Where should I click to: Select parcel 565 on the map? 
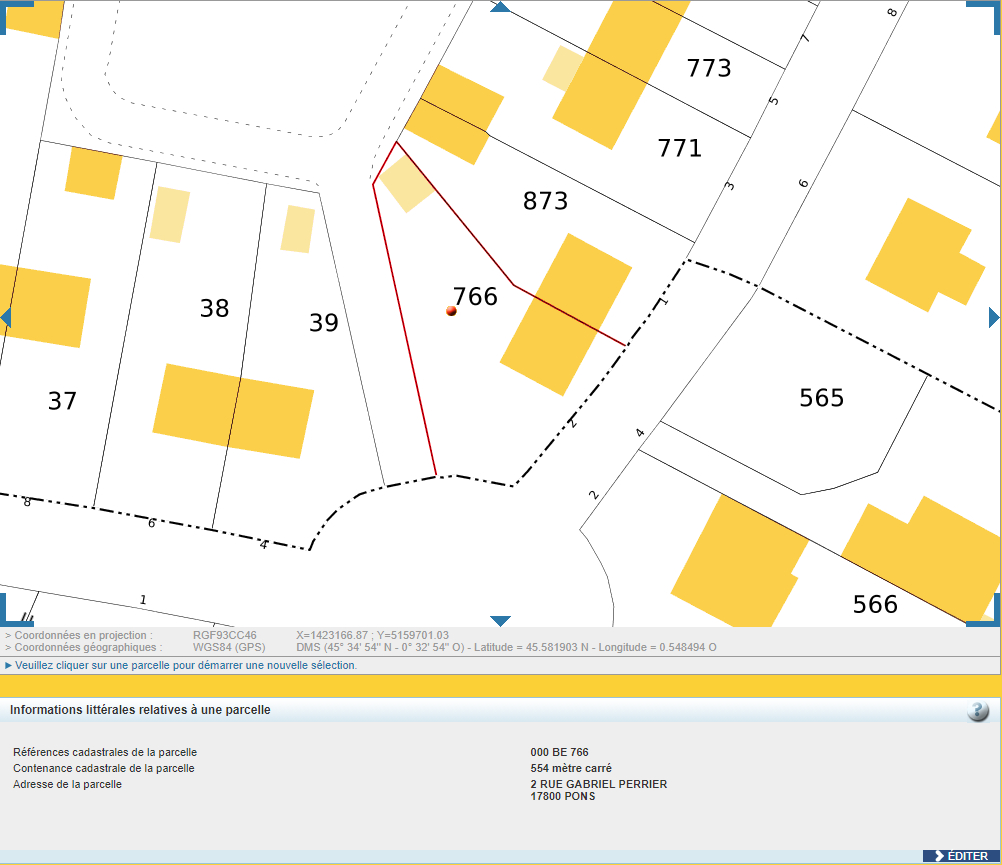click(821, 398)
